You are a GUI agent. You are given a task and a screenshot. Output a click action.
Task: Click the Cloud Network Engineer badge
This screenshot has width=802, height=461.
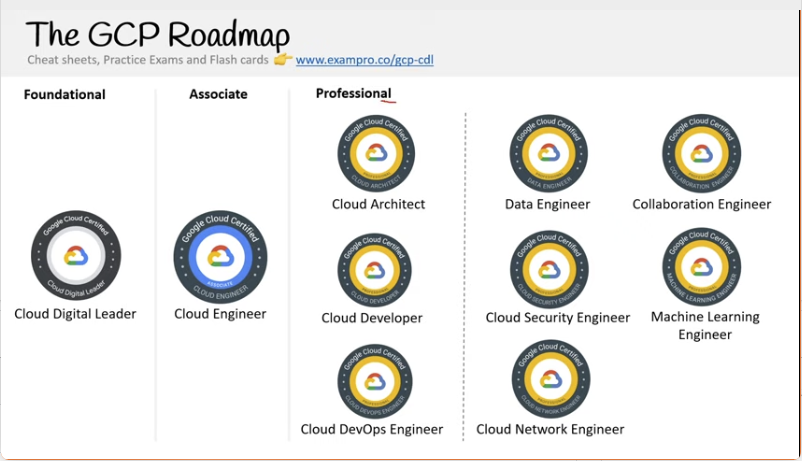(x=549, y=381)
